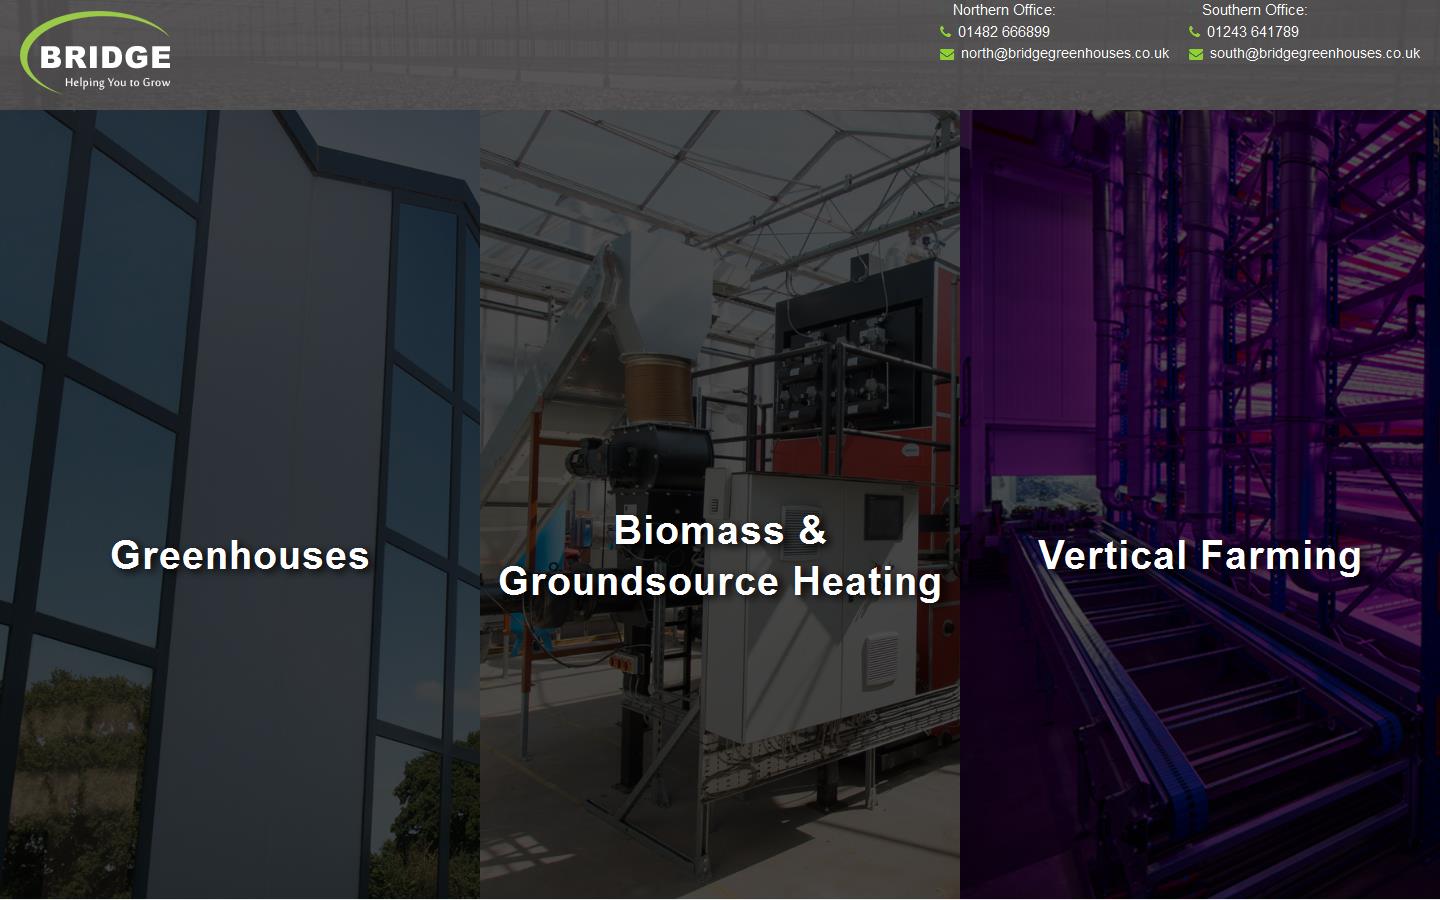This screenshot has height=900, width=1440.
Task: Click the phone icon beside Northern Office number
Action: point(945,32)
